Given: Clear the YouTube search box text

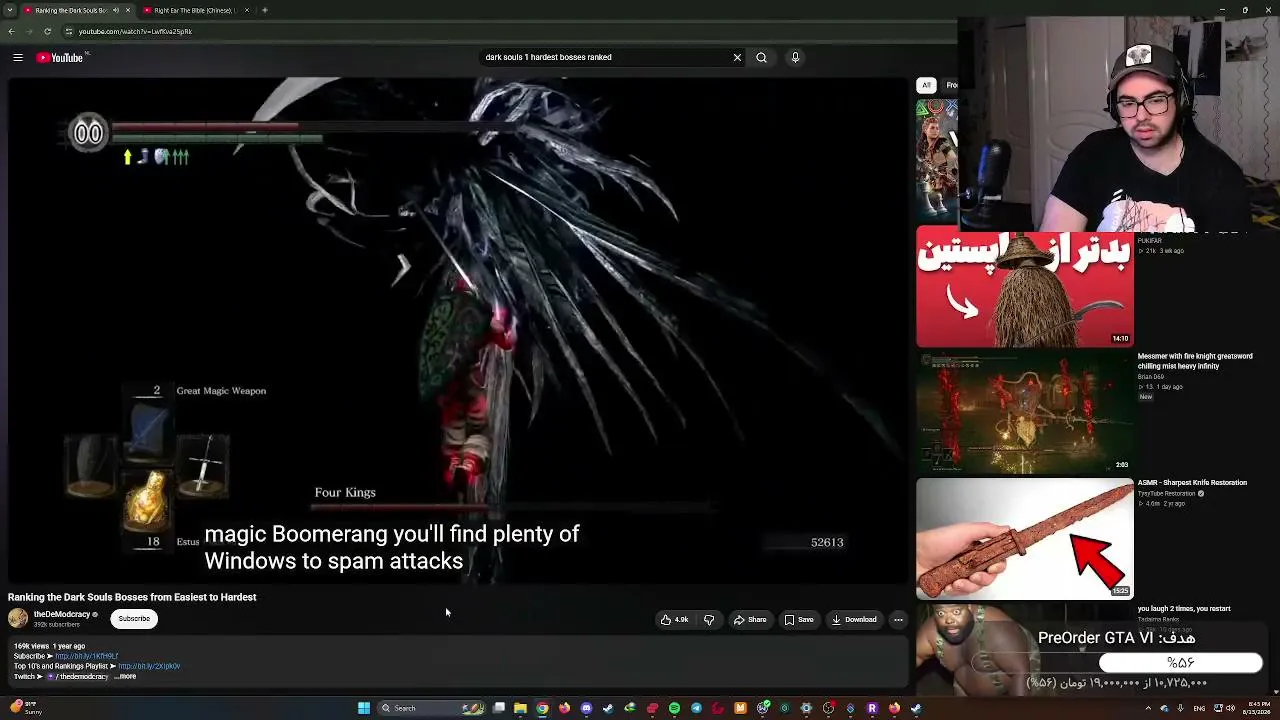Looking at the screenshot, I should (737, 57).
